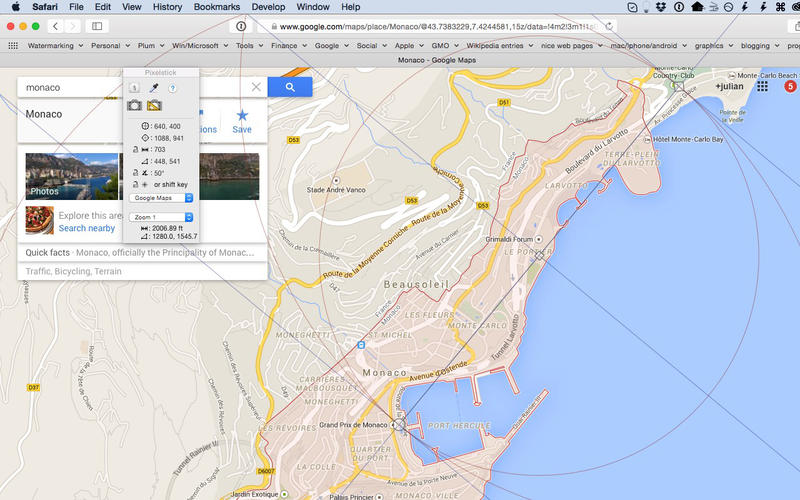Open the Monaco Photos thumbnail
Screen dimensions: 800x500
[68, 176]
